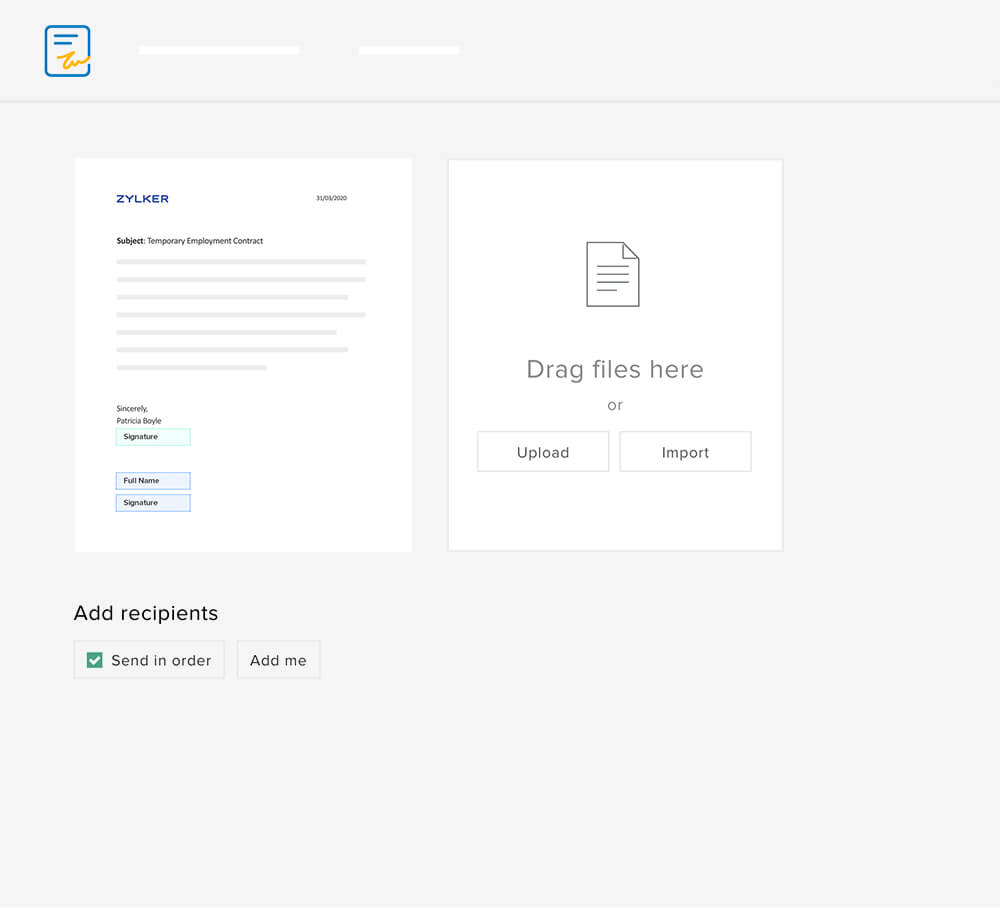1000x908 pixels.
Task: Click the Subject line of the contract
Action: pyautogui.click(x=190, y=241)
